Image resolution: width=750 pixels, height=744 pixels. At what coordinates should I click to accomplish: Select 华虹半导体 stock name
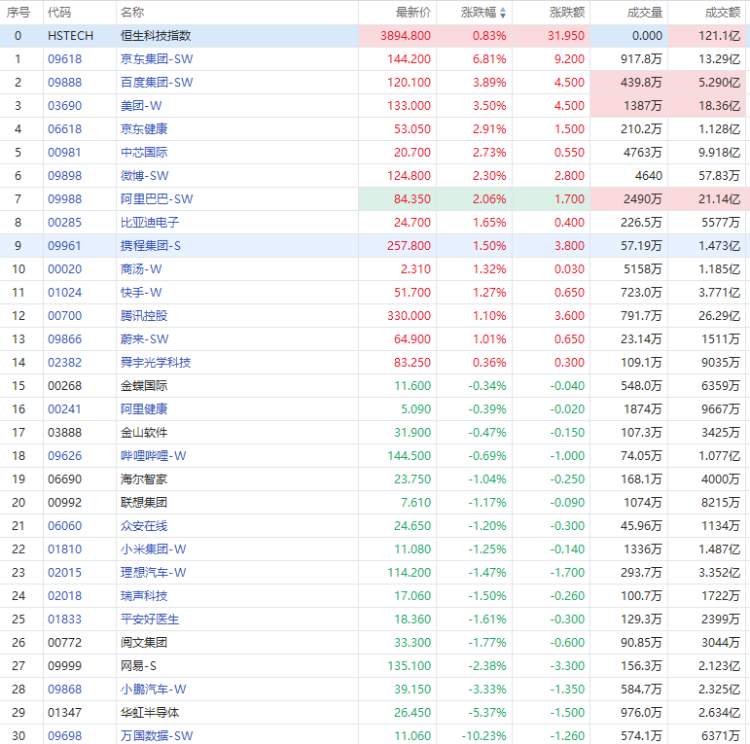tap(150, 713)
